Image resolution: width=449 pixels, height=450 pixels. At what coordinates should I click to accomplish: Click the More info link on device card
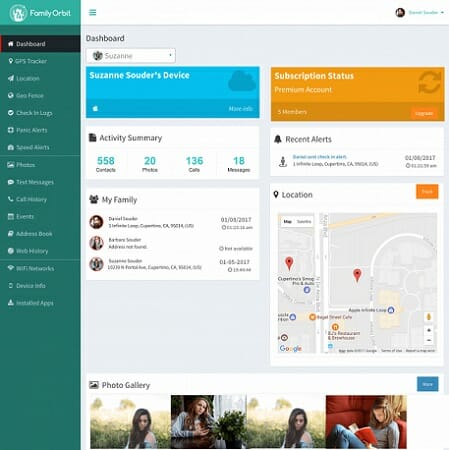[x=240, y=109]
